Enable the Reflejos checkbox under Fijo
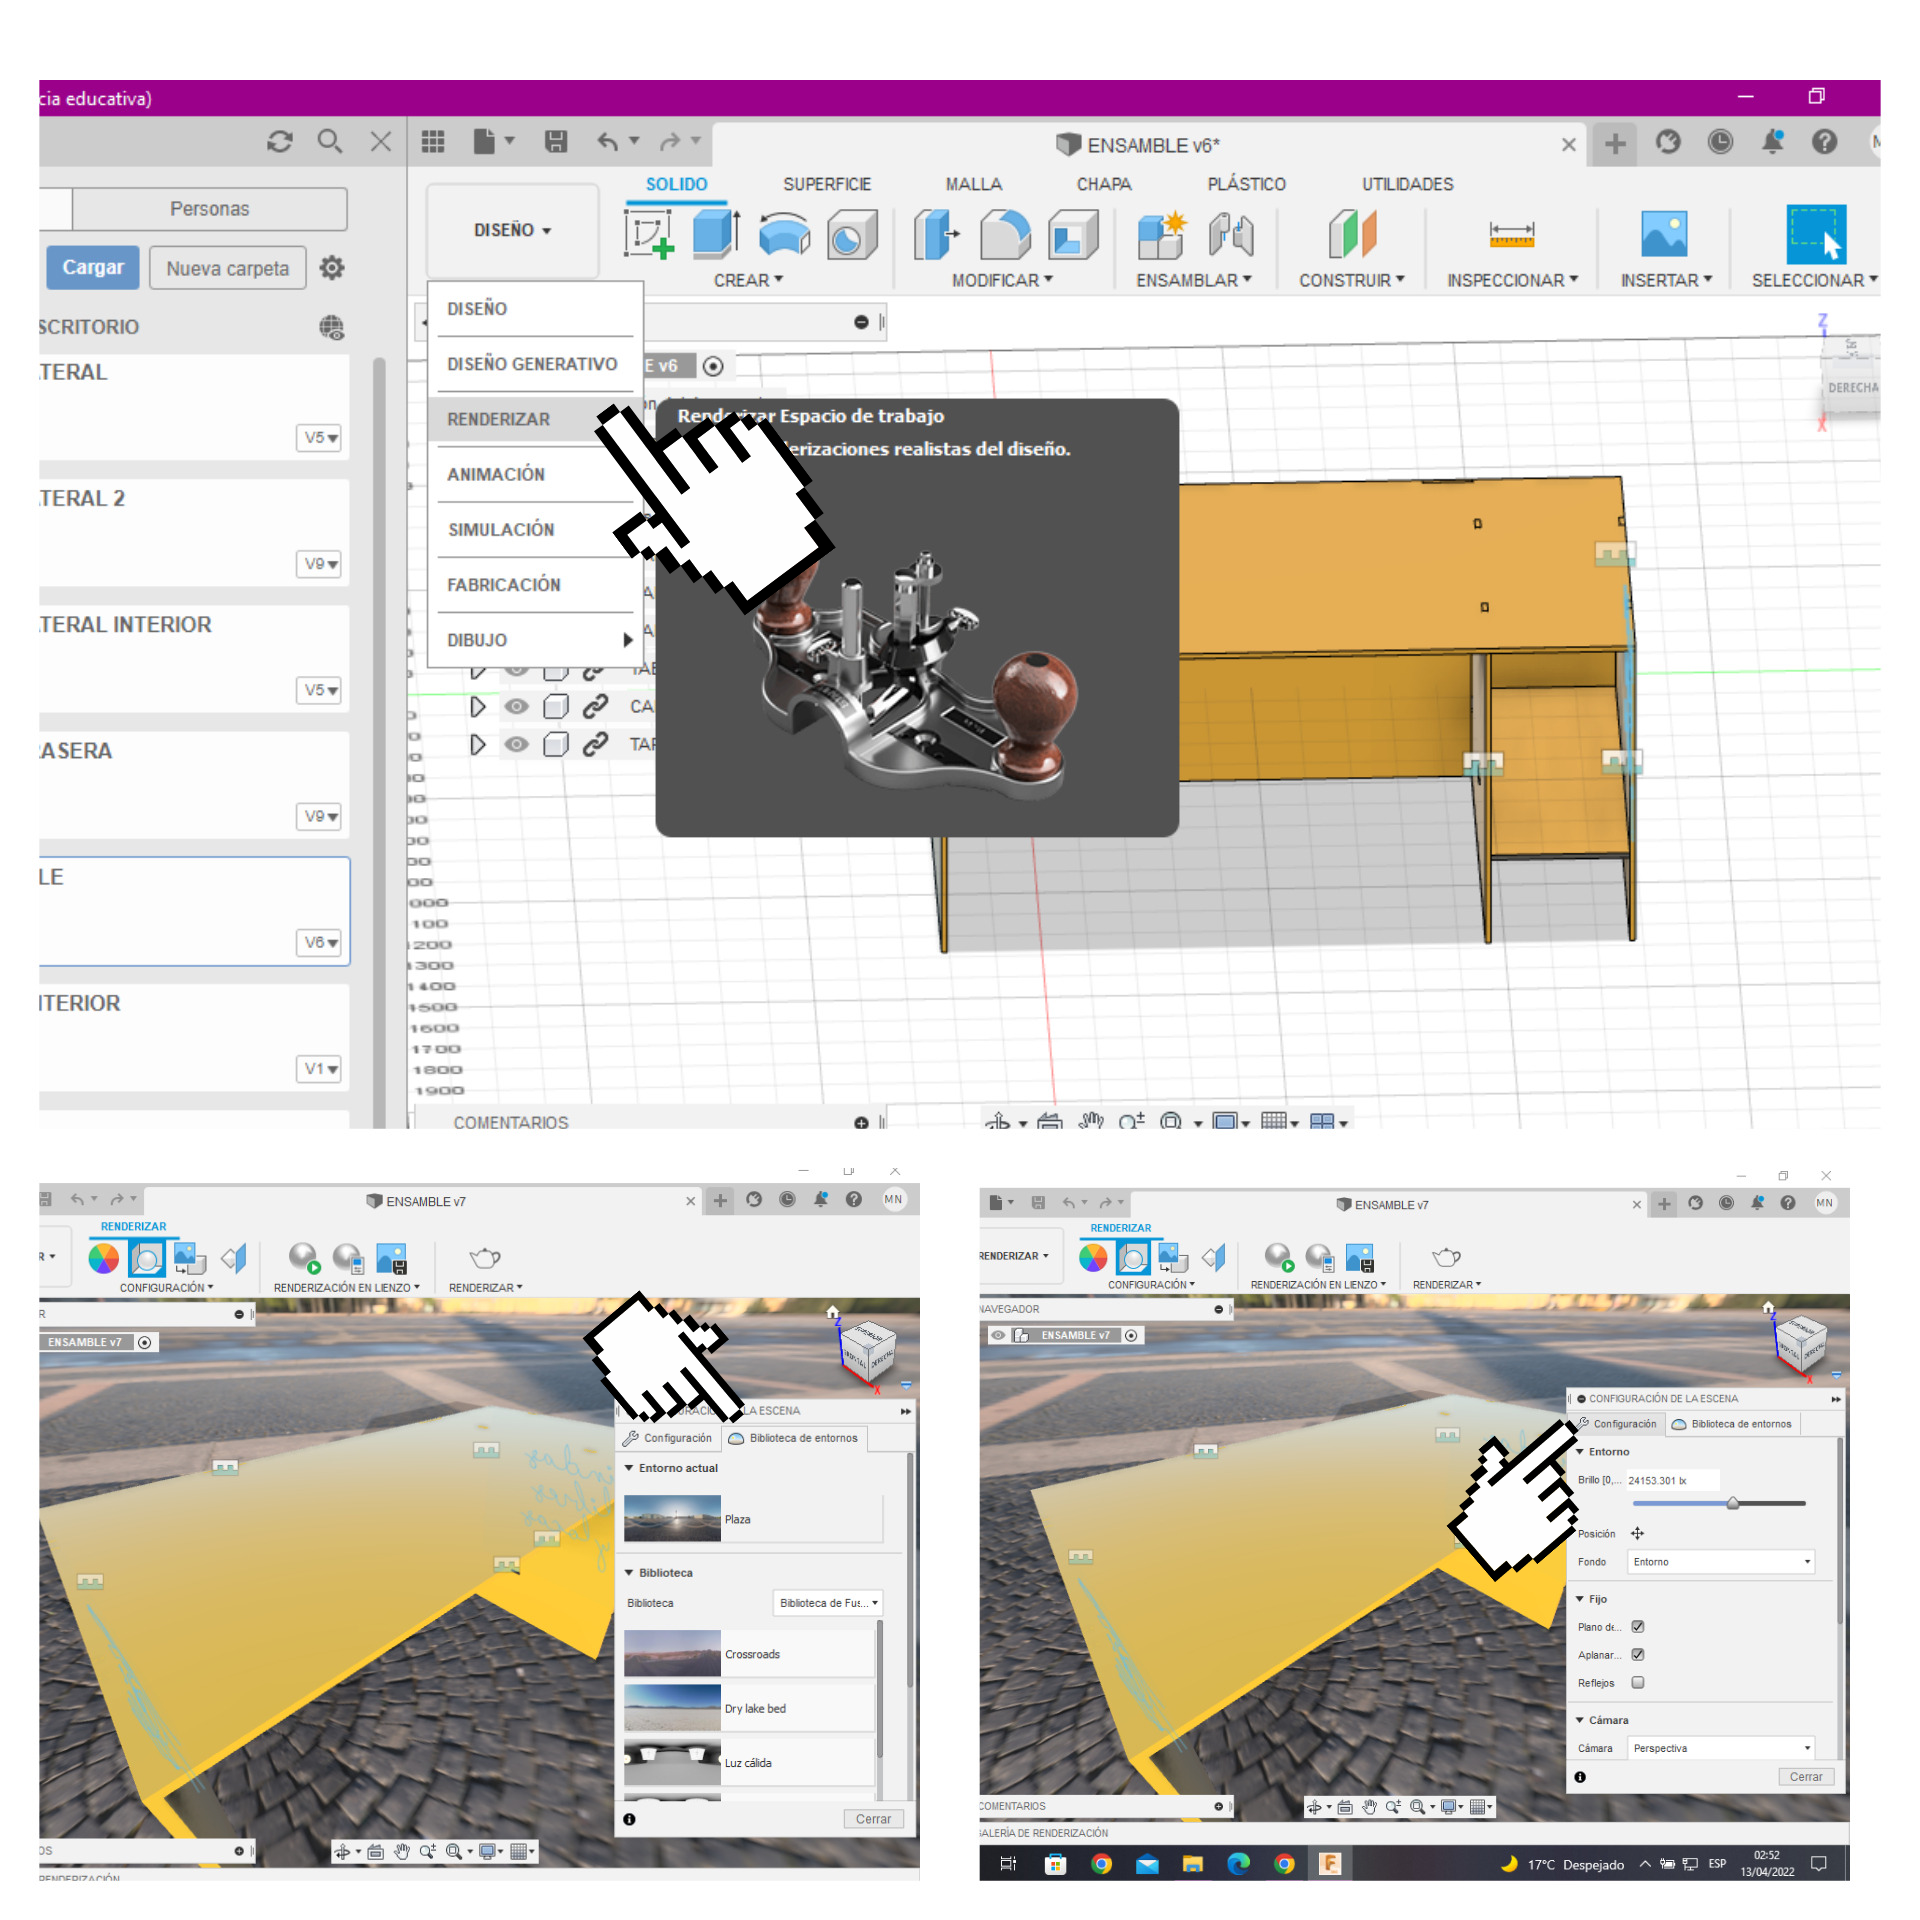Image resolution: width=1920 pixels, height=1920 pixels. (1638, 1683)
